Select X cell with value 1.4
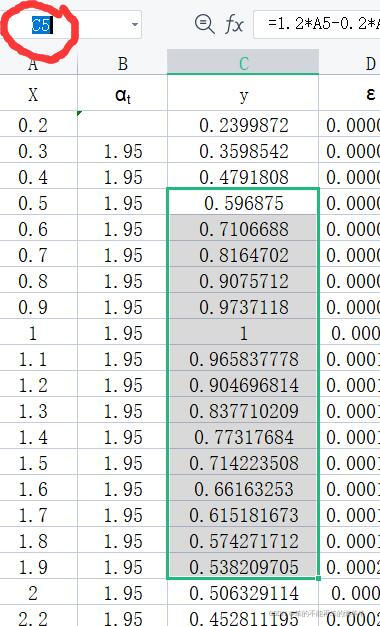 [39, 437]
